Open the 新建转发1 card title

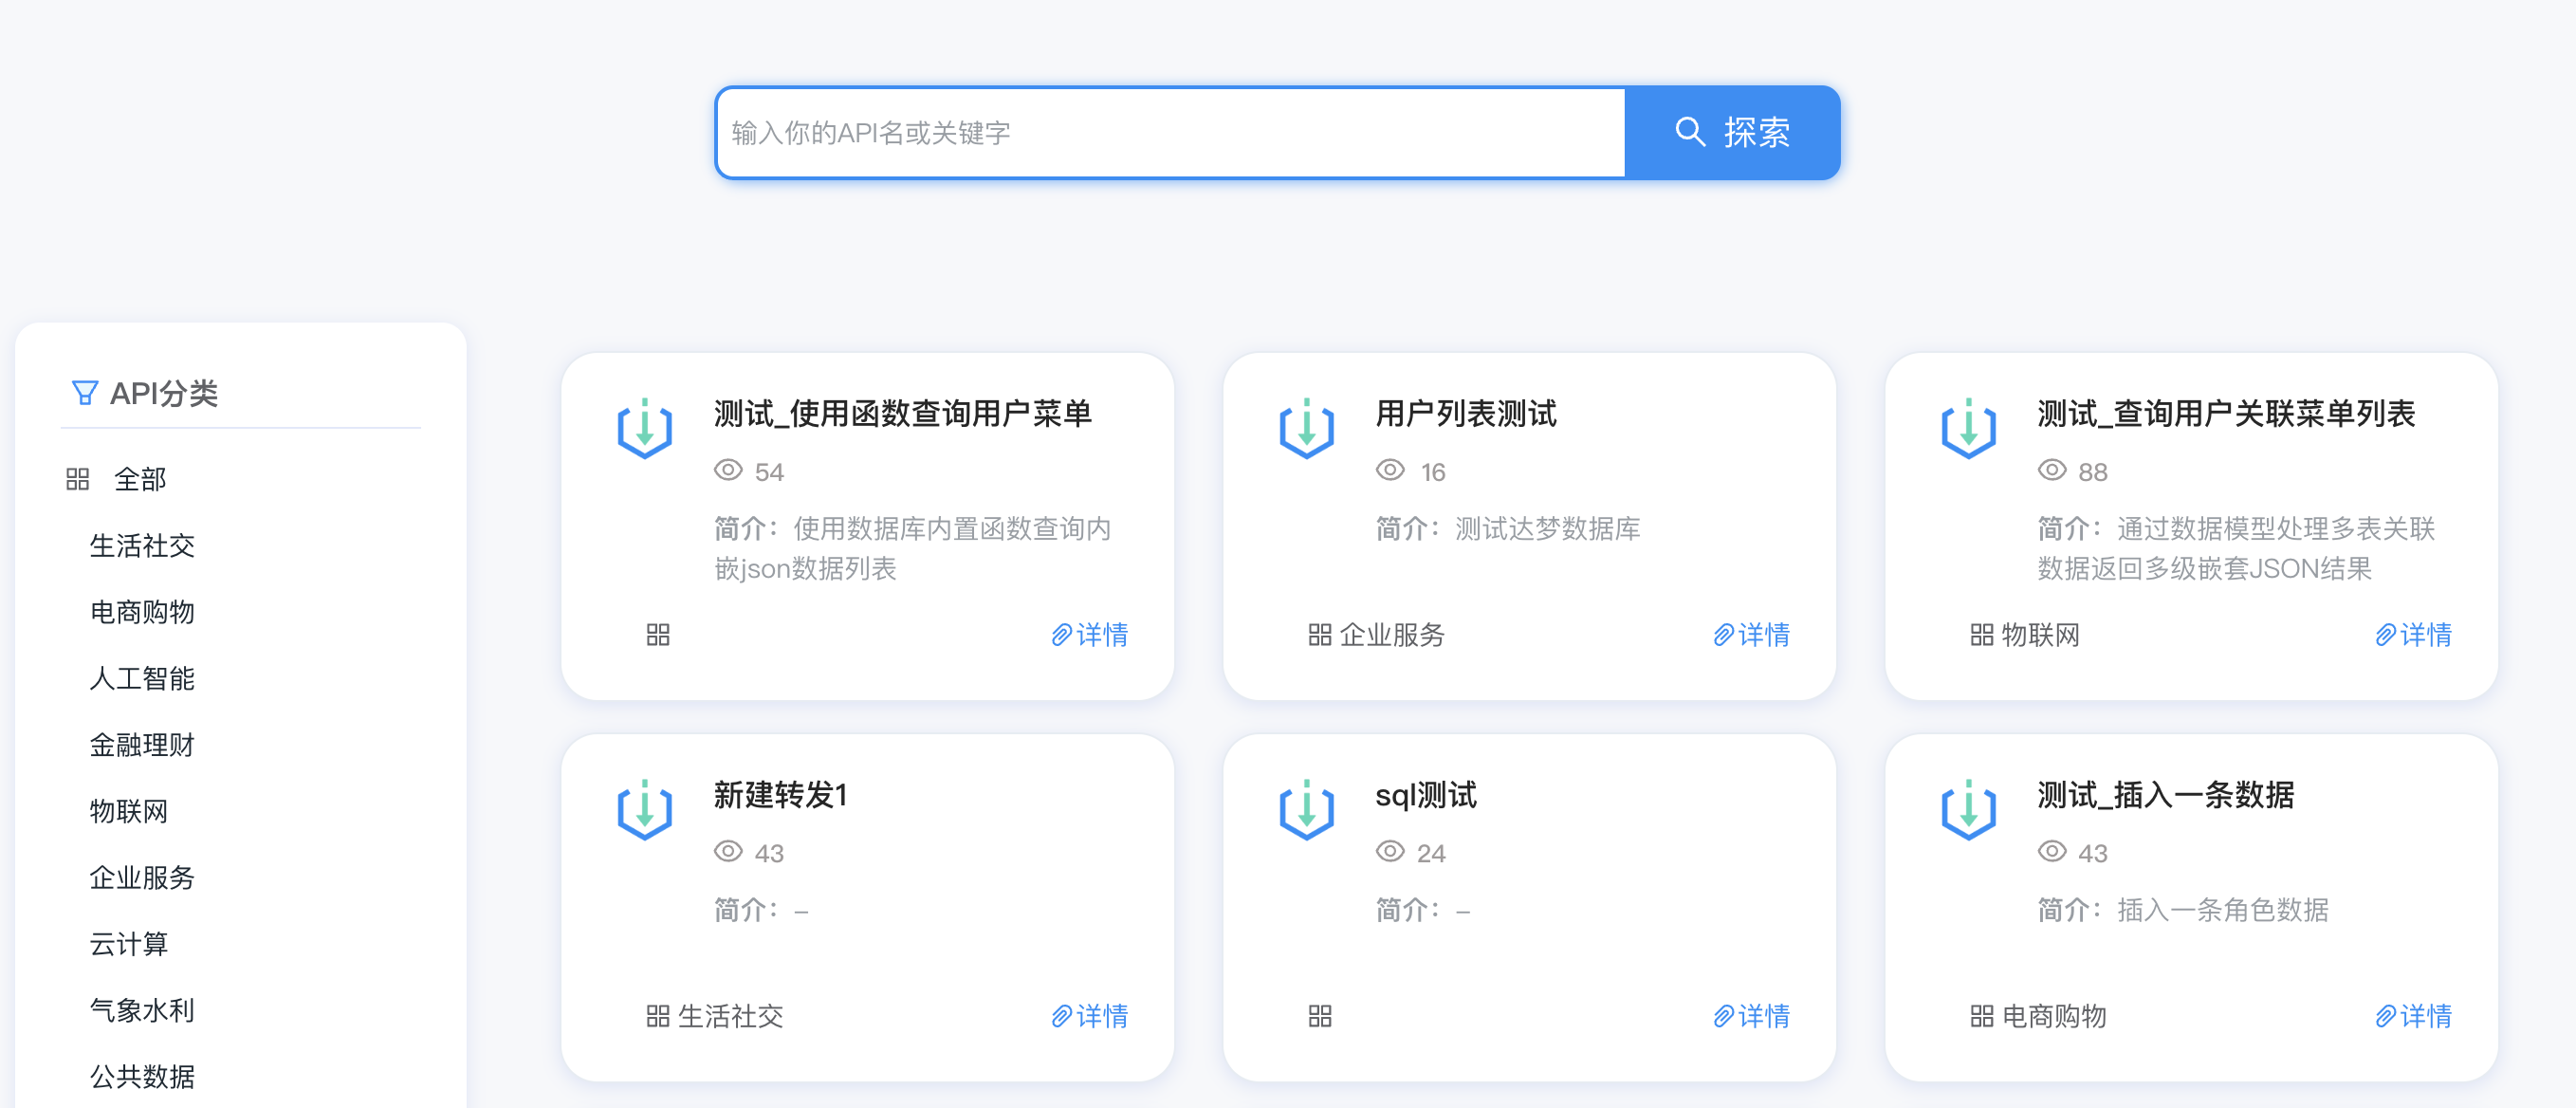click(x=780, y=795)
